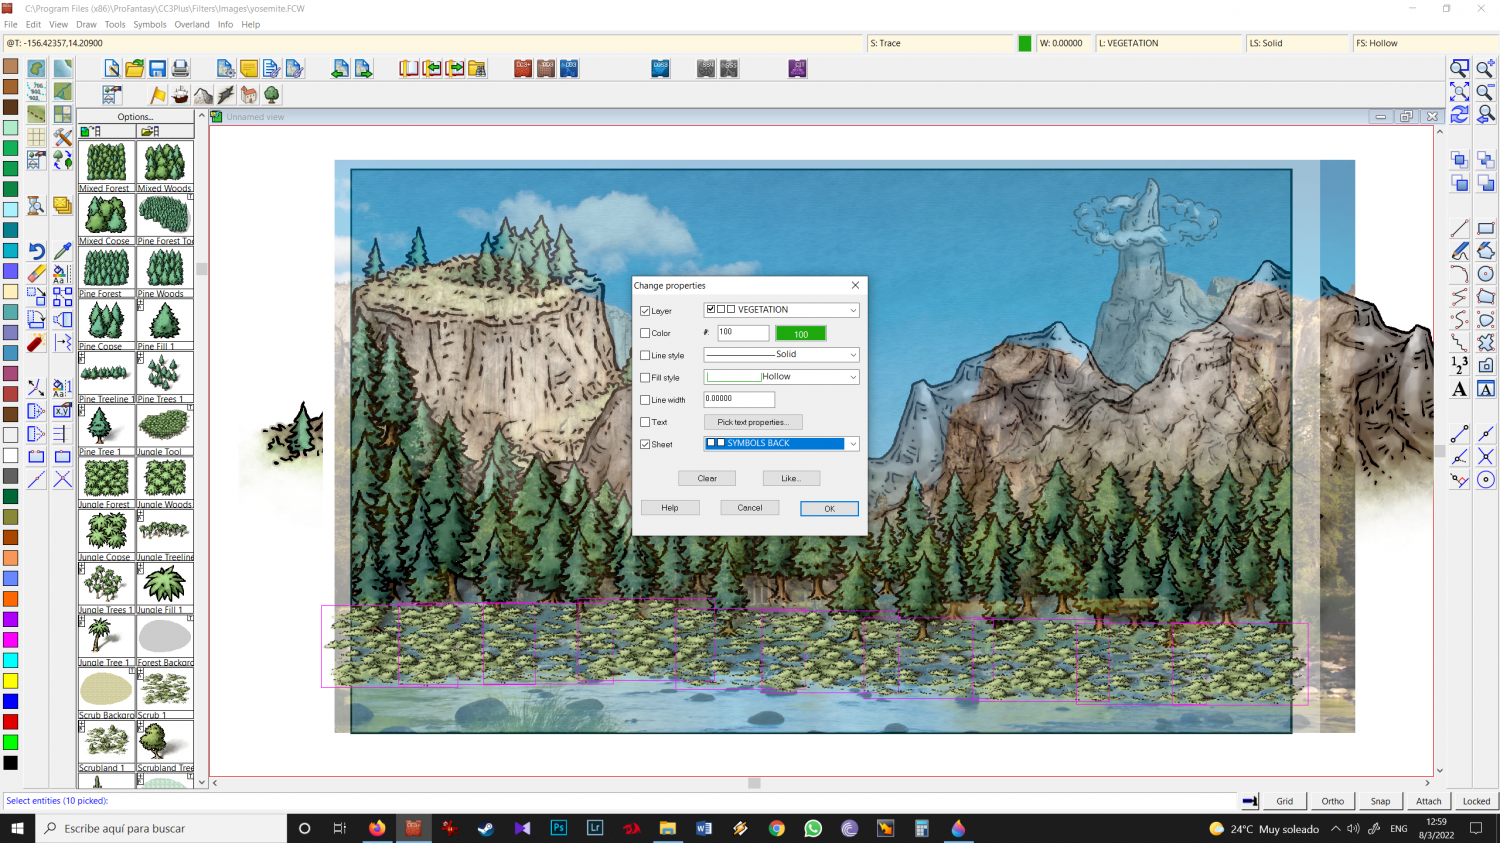Pick the eyedropper Keep tool

pyautogui.click(x=63, y=251)
